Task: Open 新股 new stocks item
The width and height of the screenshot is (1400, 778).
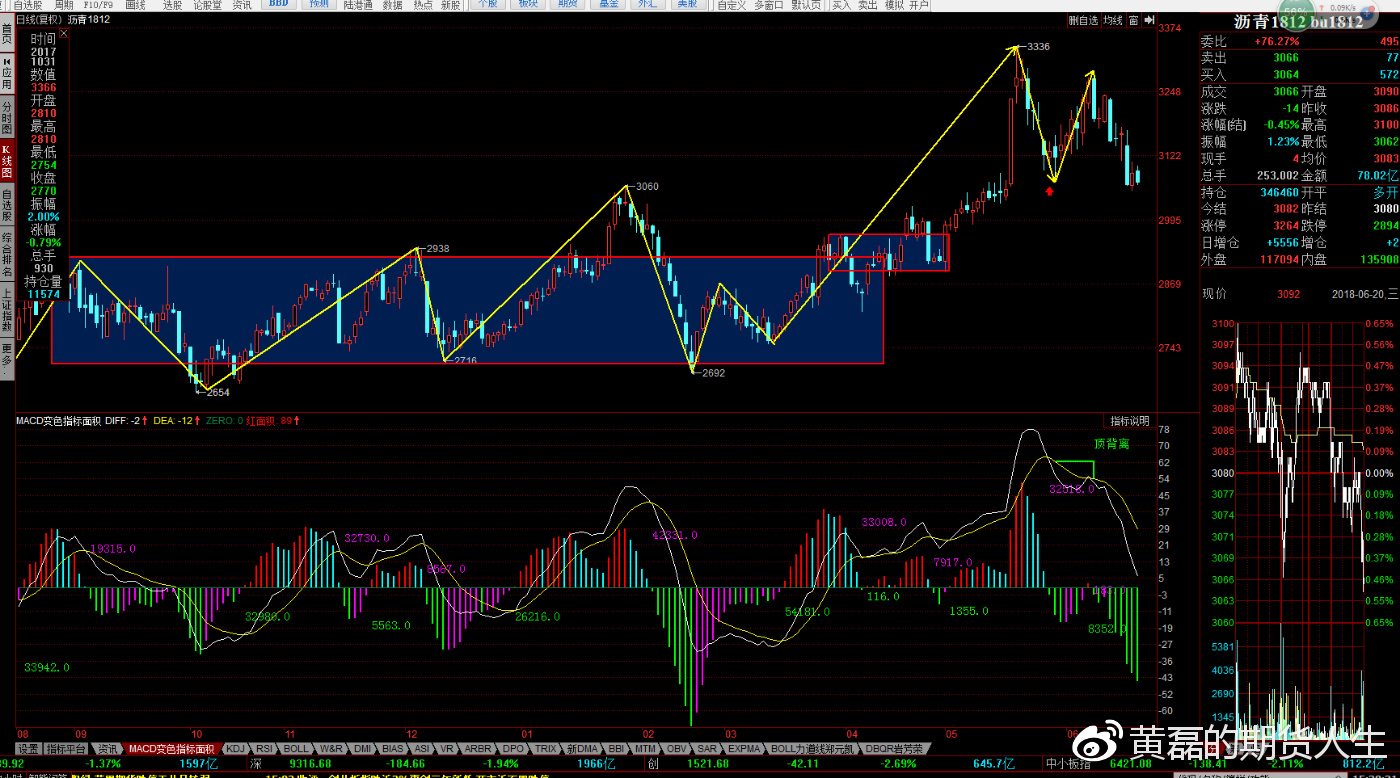Action: pos(451,5)
